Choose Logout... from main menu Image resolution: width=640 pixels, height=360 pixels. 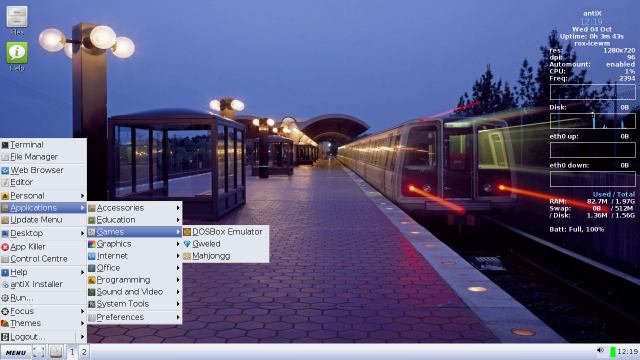point(43,337)
